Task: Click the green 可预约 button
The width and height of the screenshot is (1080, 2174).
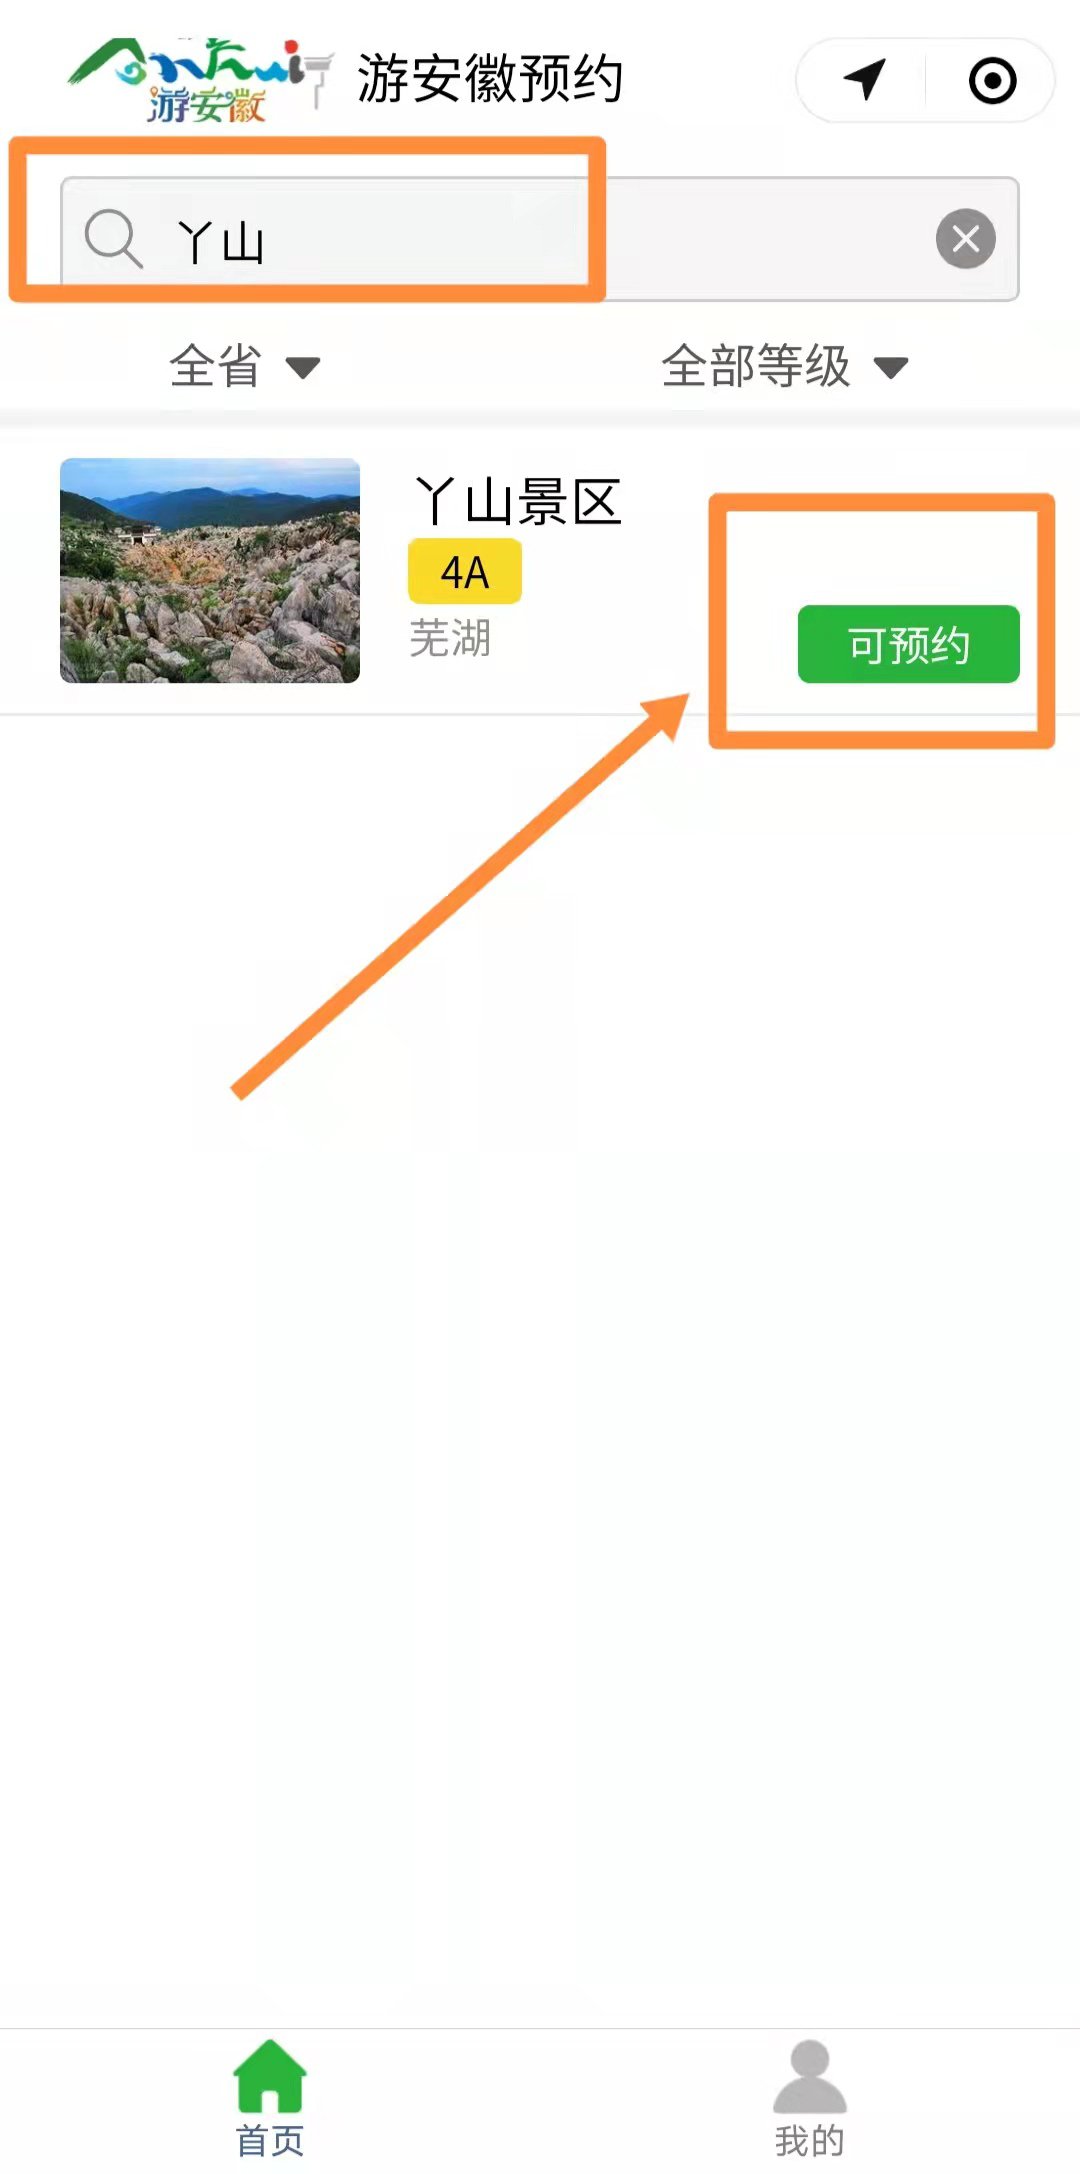Action: click(x=909, y=644)
